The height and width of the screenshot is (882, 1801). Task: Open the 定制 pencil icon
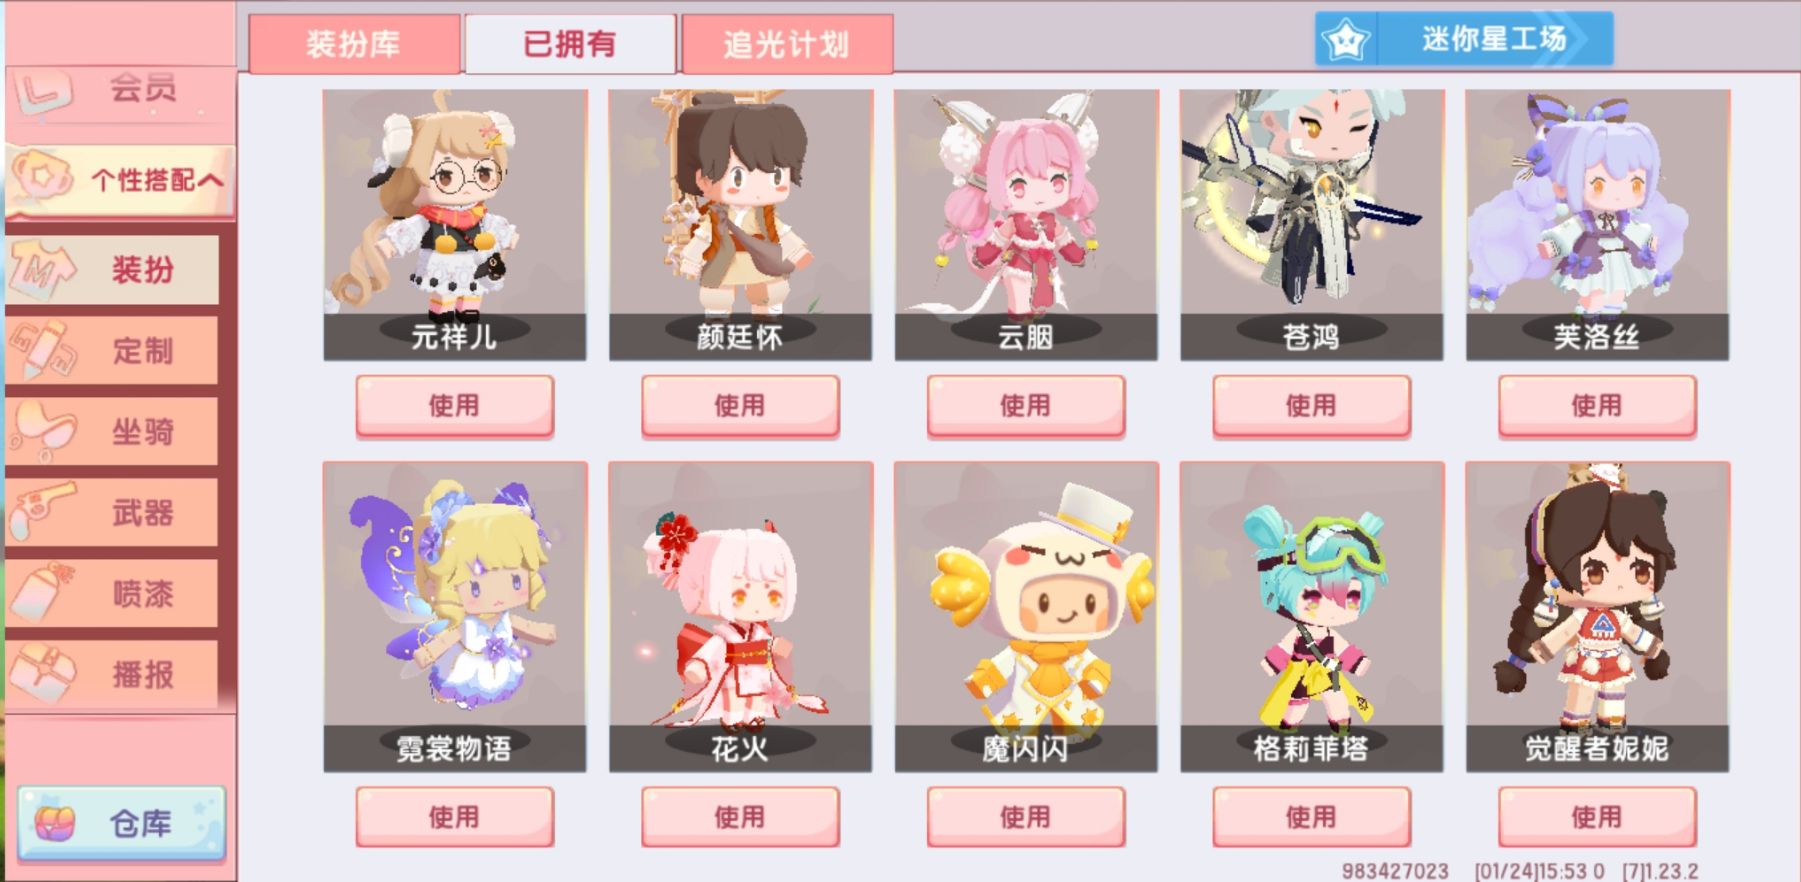tap(42, 350)
